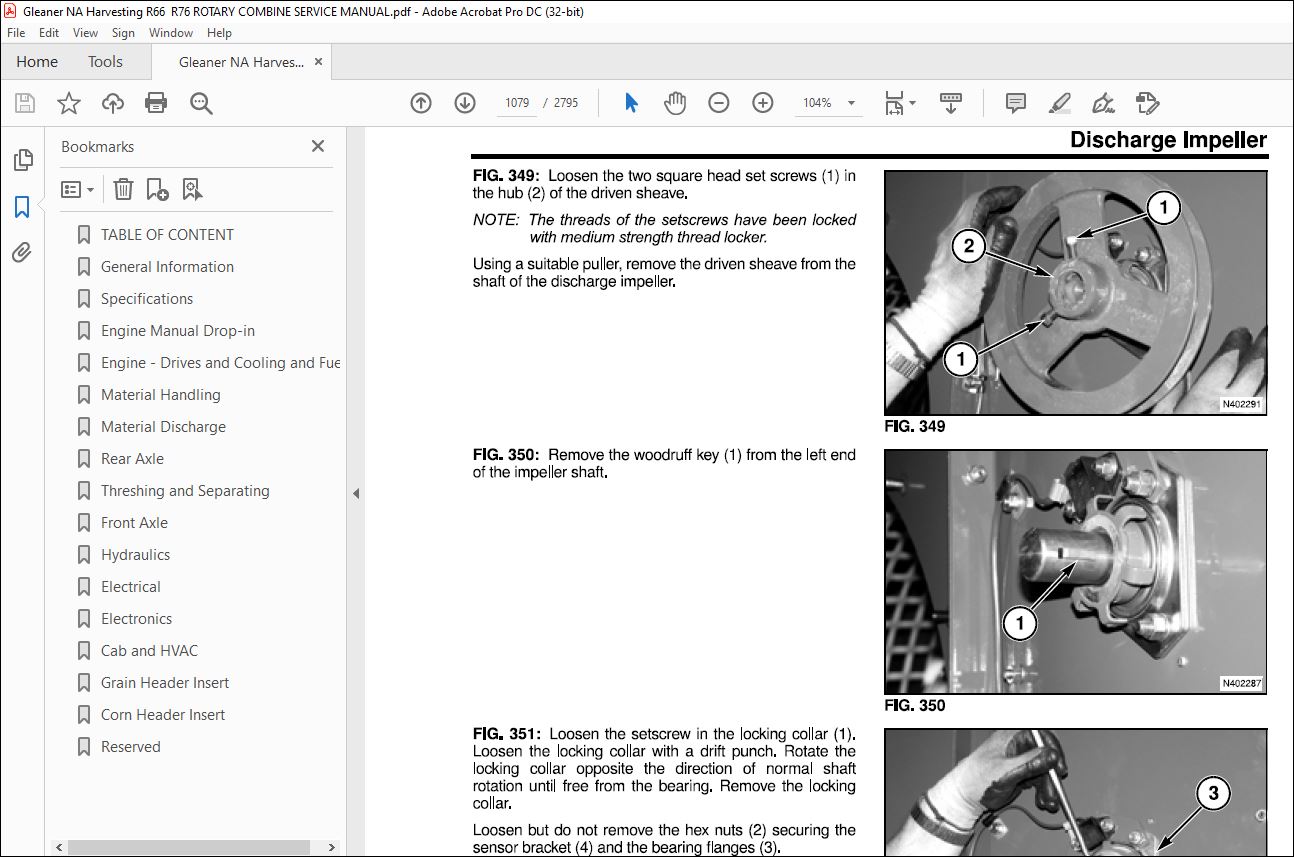Click the page number field showing 1079
Image resolution: width=1294 pixels, height=857 pixels.
pos(517,103)
